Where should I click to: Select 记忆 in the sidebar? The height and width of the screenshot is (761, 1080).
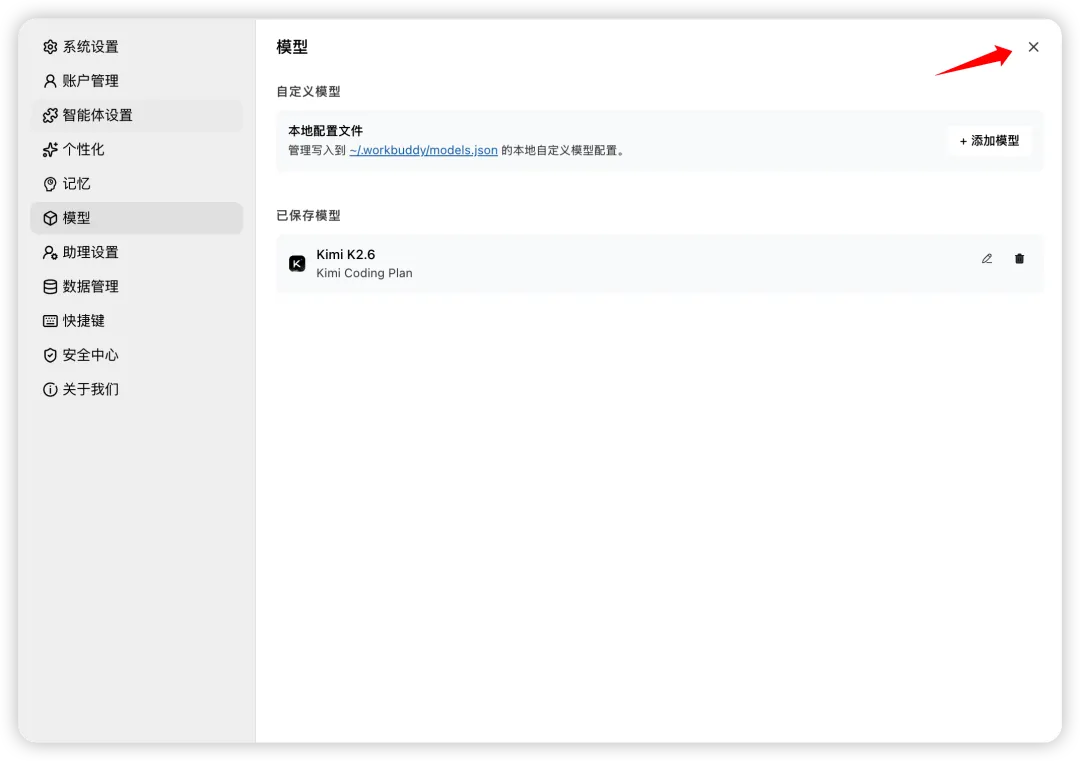136,184
